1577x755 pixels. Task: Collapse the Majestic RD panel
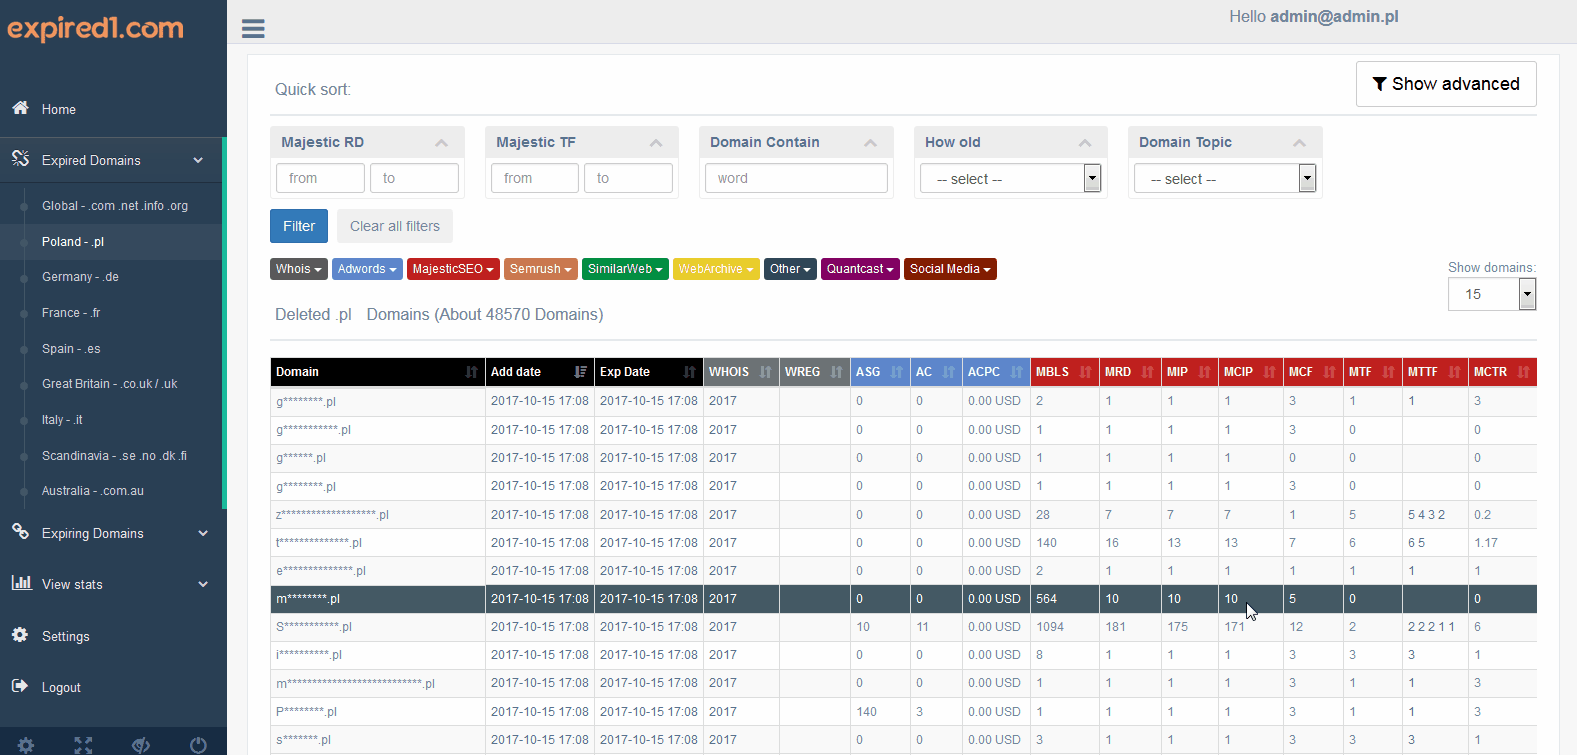441,143
